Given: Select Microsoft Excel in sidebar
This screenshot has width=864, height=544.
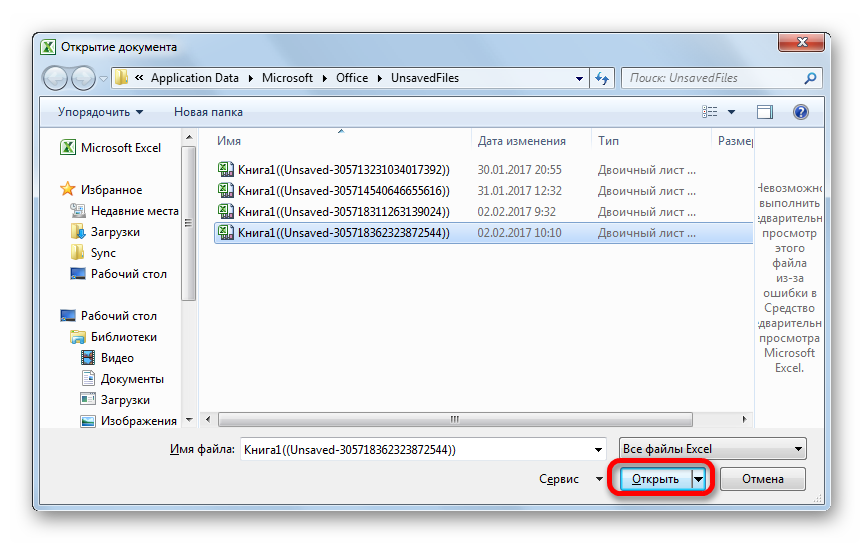Looking at the screenshot, I should pos(120,148).
